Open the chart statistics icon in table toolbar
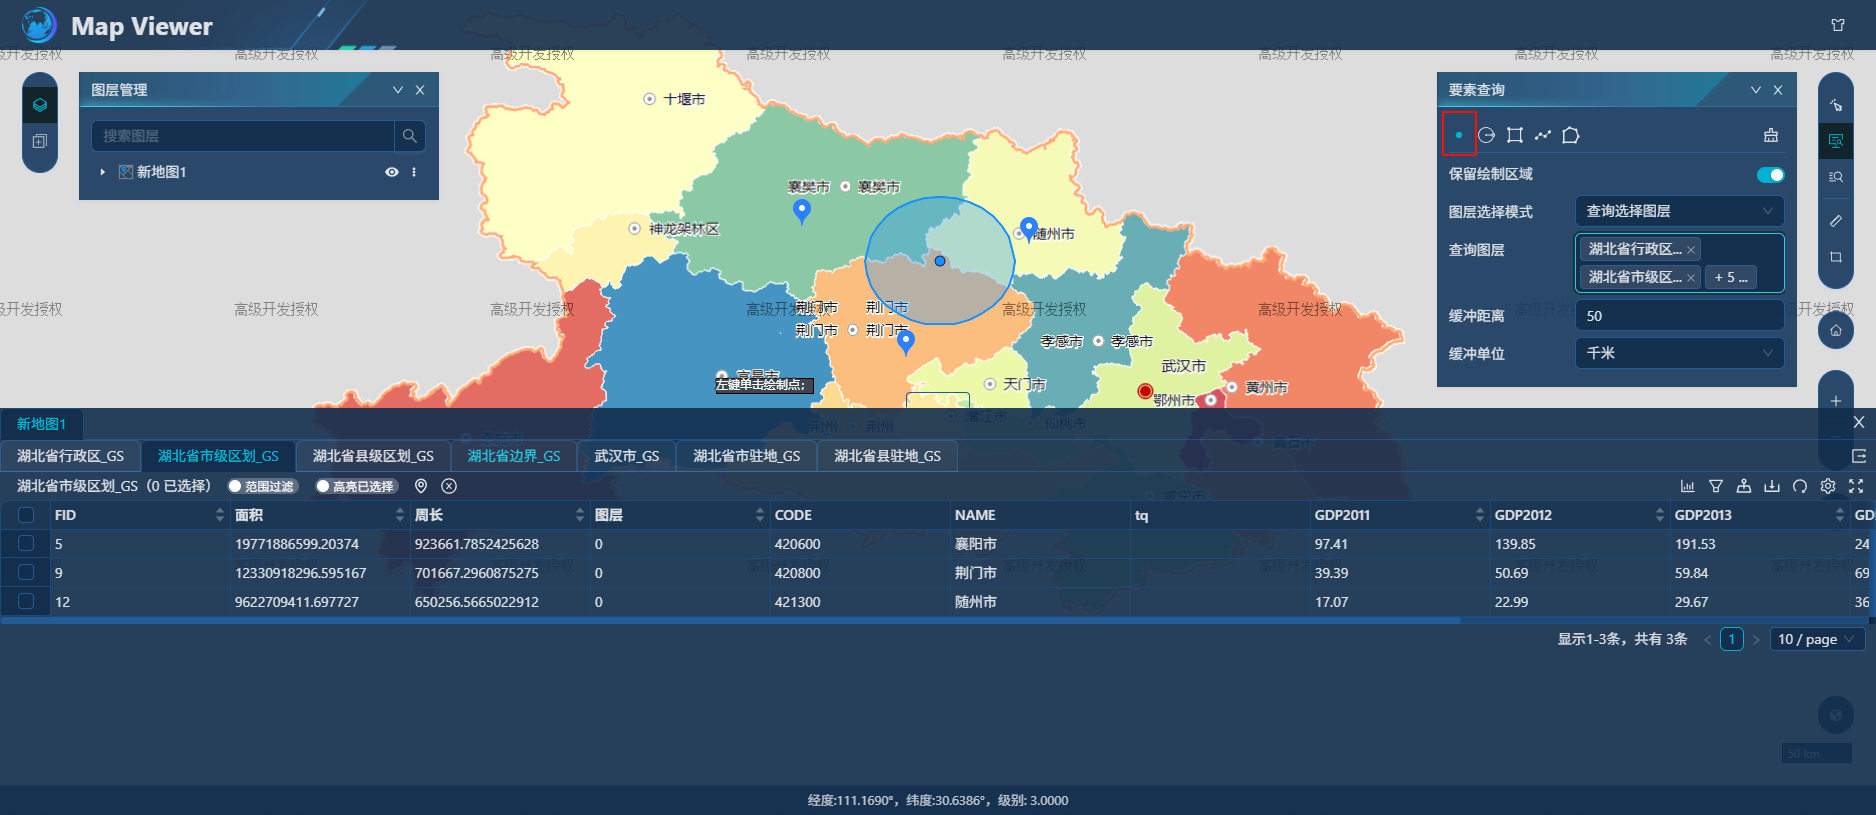 coord(1688,486)
